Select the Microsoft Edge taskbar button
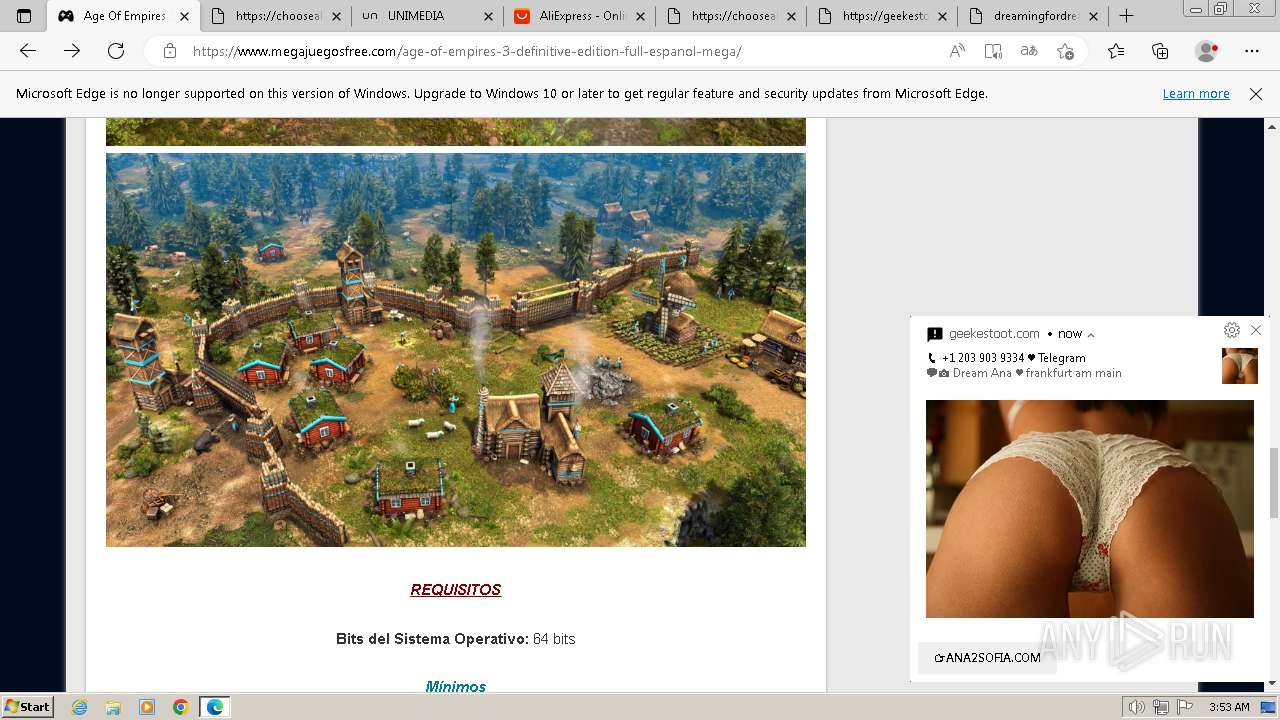 215,707
